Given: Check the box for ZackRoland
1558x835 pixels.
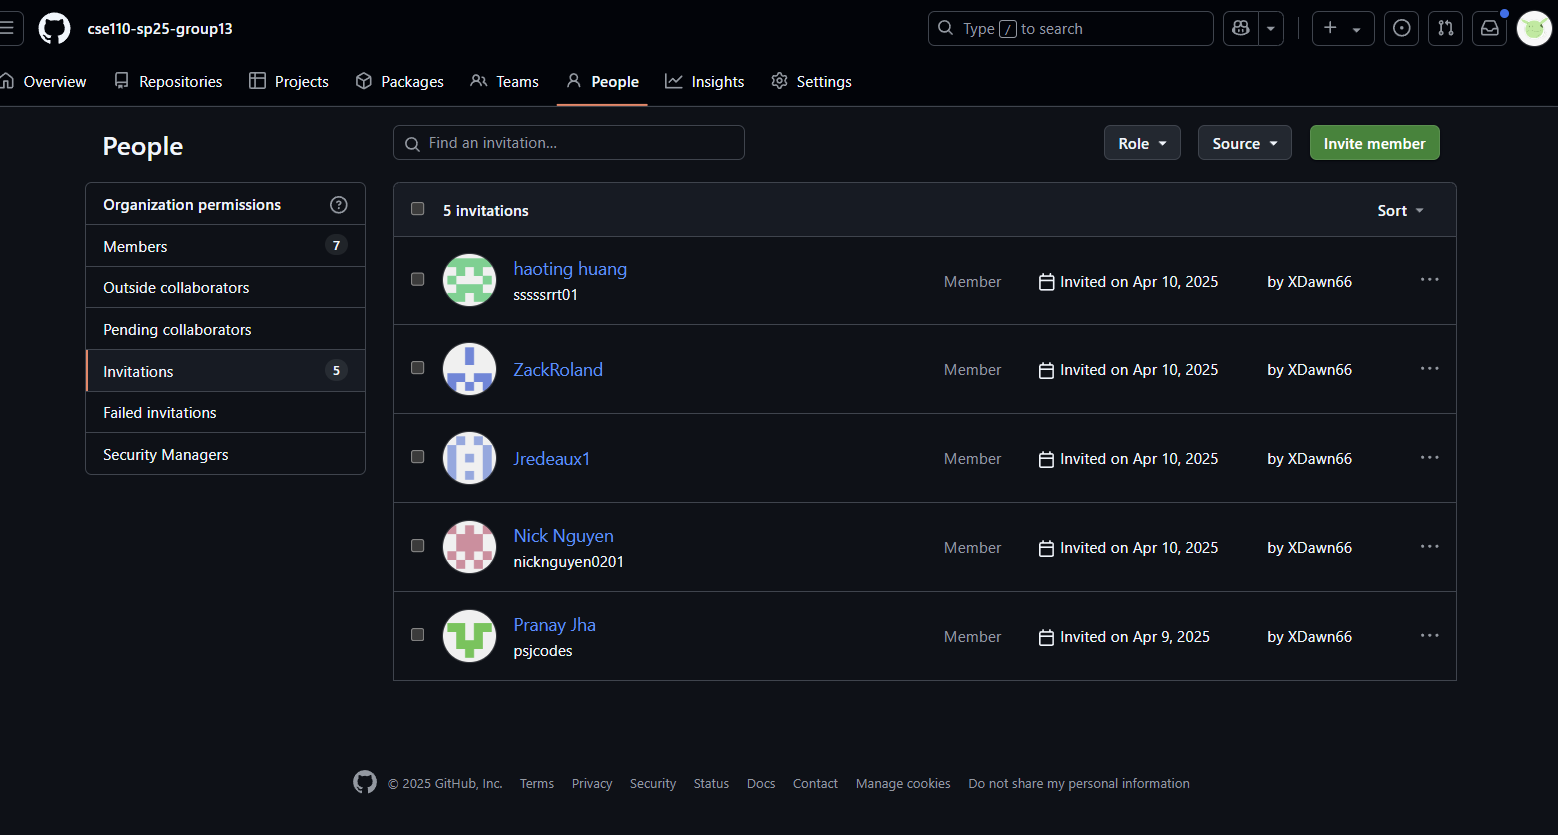Looking at the screenshot, I should pyautogui.click(x=418, y=368).
